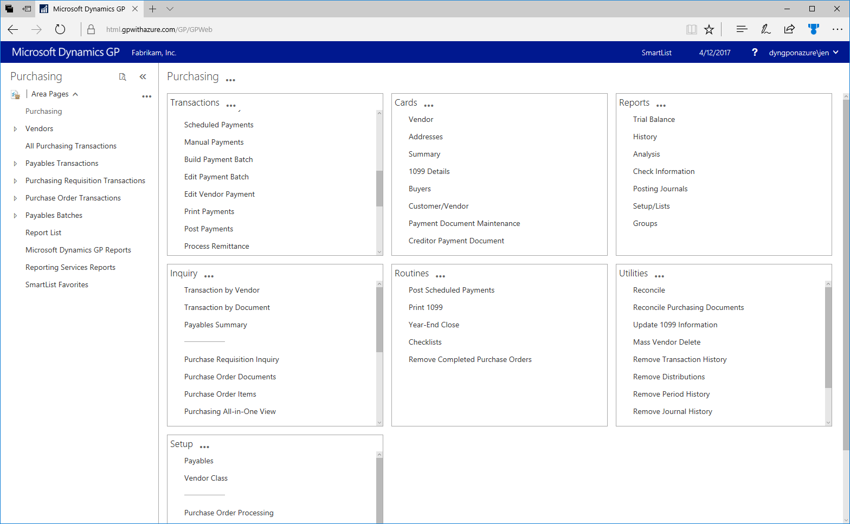Open Inquiry section ellipsis menu
The width and height of the screenshot is (850, 524).
[209, 276]
